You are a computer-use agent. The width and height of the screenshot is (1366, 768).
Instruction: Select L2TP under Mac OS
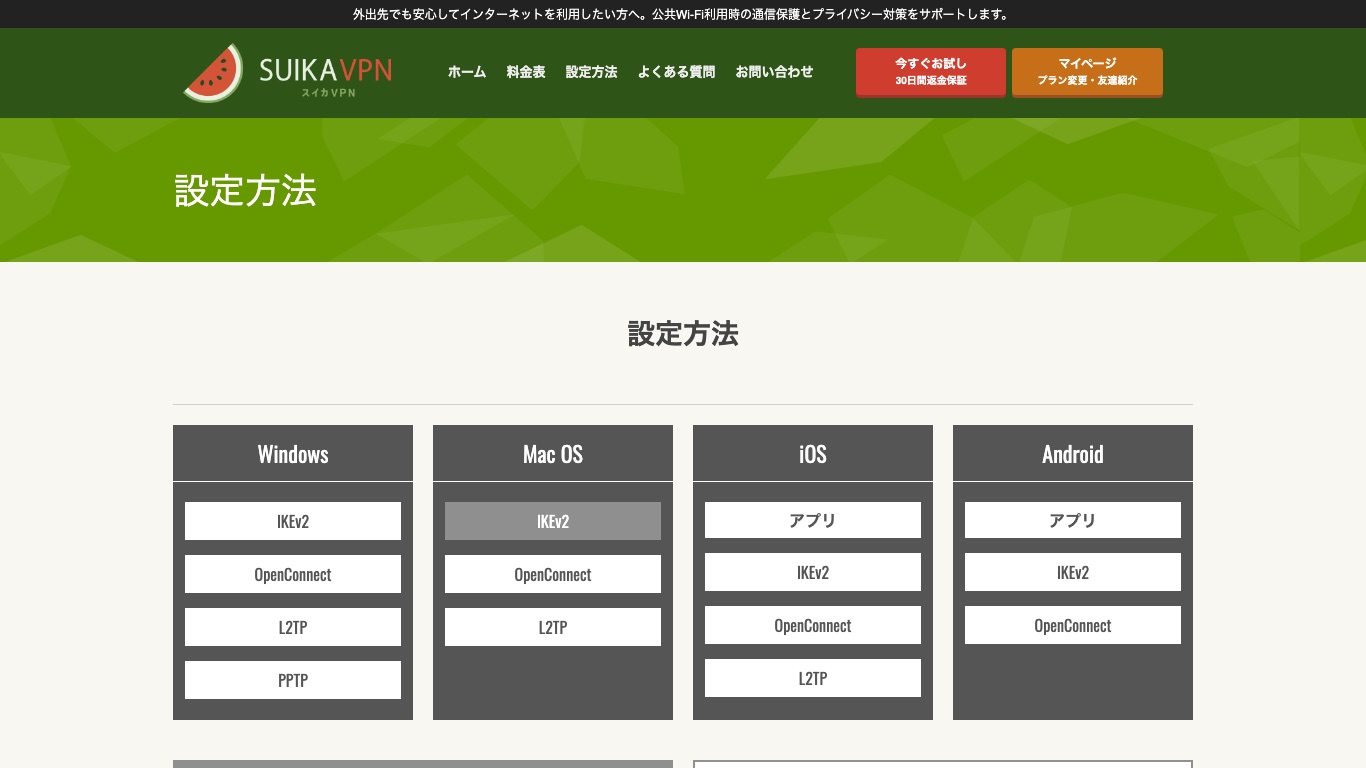pos(553,627)
